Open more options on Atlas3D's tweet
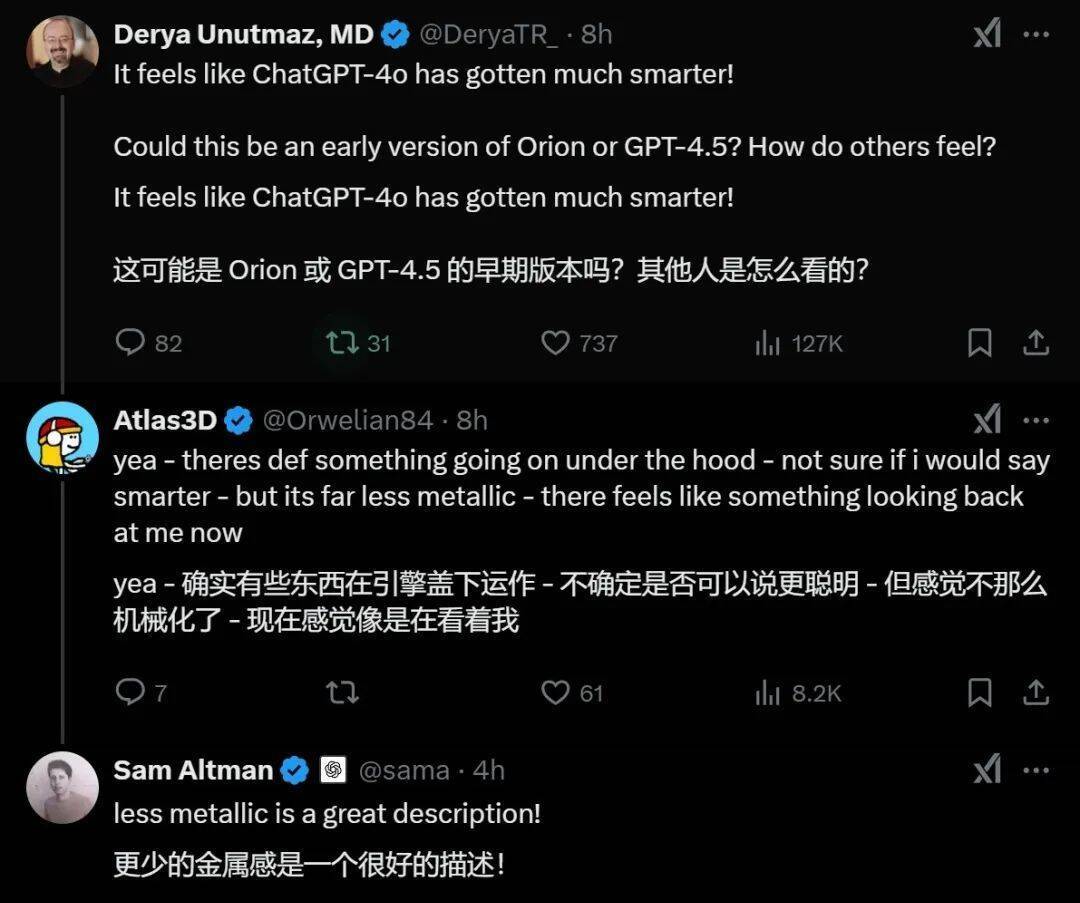The image size is (1080, 903). click(1036, 420)
